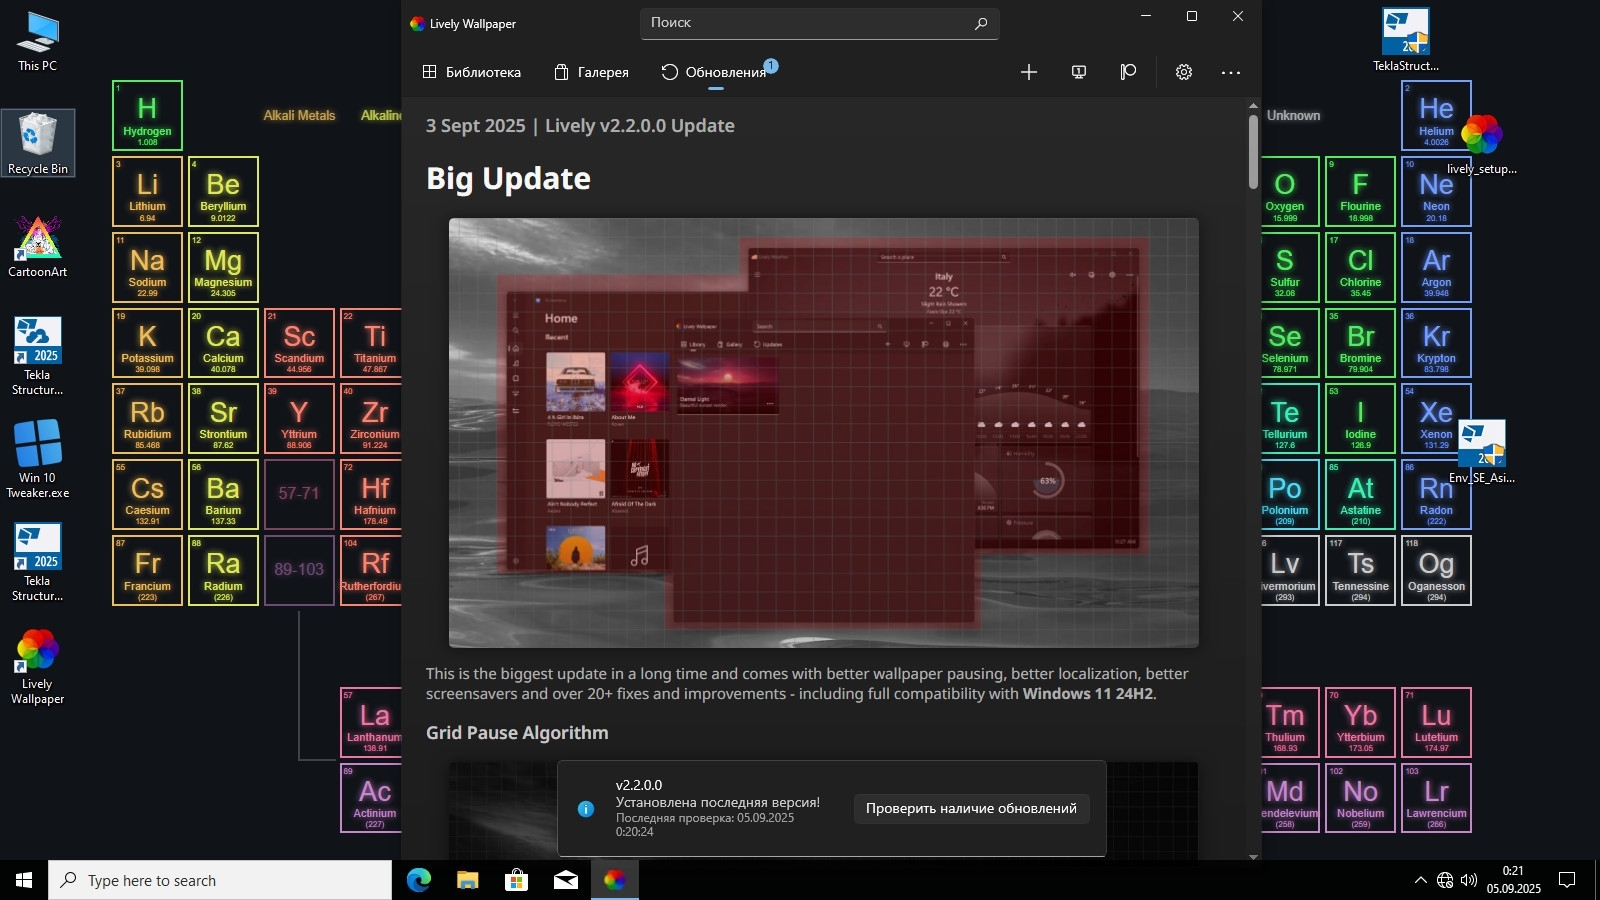The height and width of the screenshot is (900, 1600).
Task: Click the Lively window vertical scrollbar thumb
Action: 1253,152
